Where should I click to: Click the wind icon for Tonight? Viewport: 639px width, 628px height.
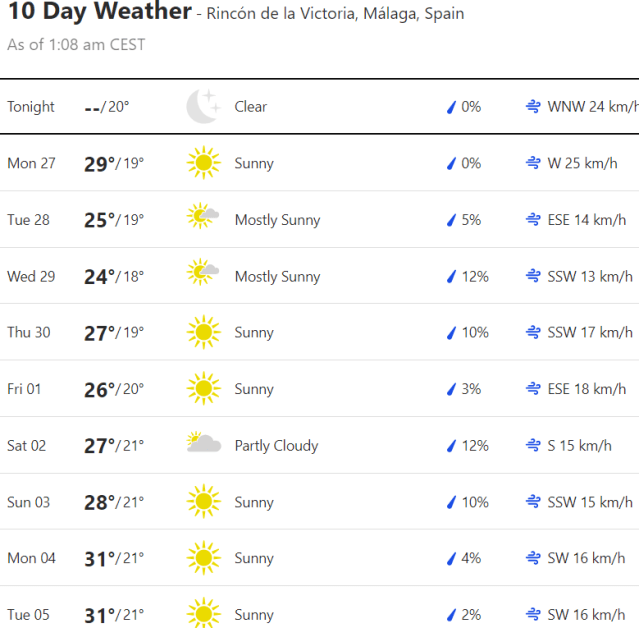tap(534, 107)
